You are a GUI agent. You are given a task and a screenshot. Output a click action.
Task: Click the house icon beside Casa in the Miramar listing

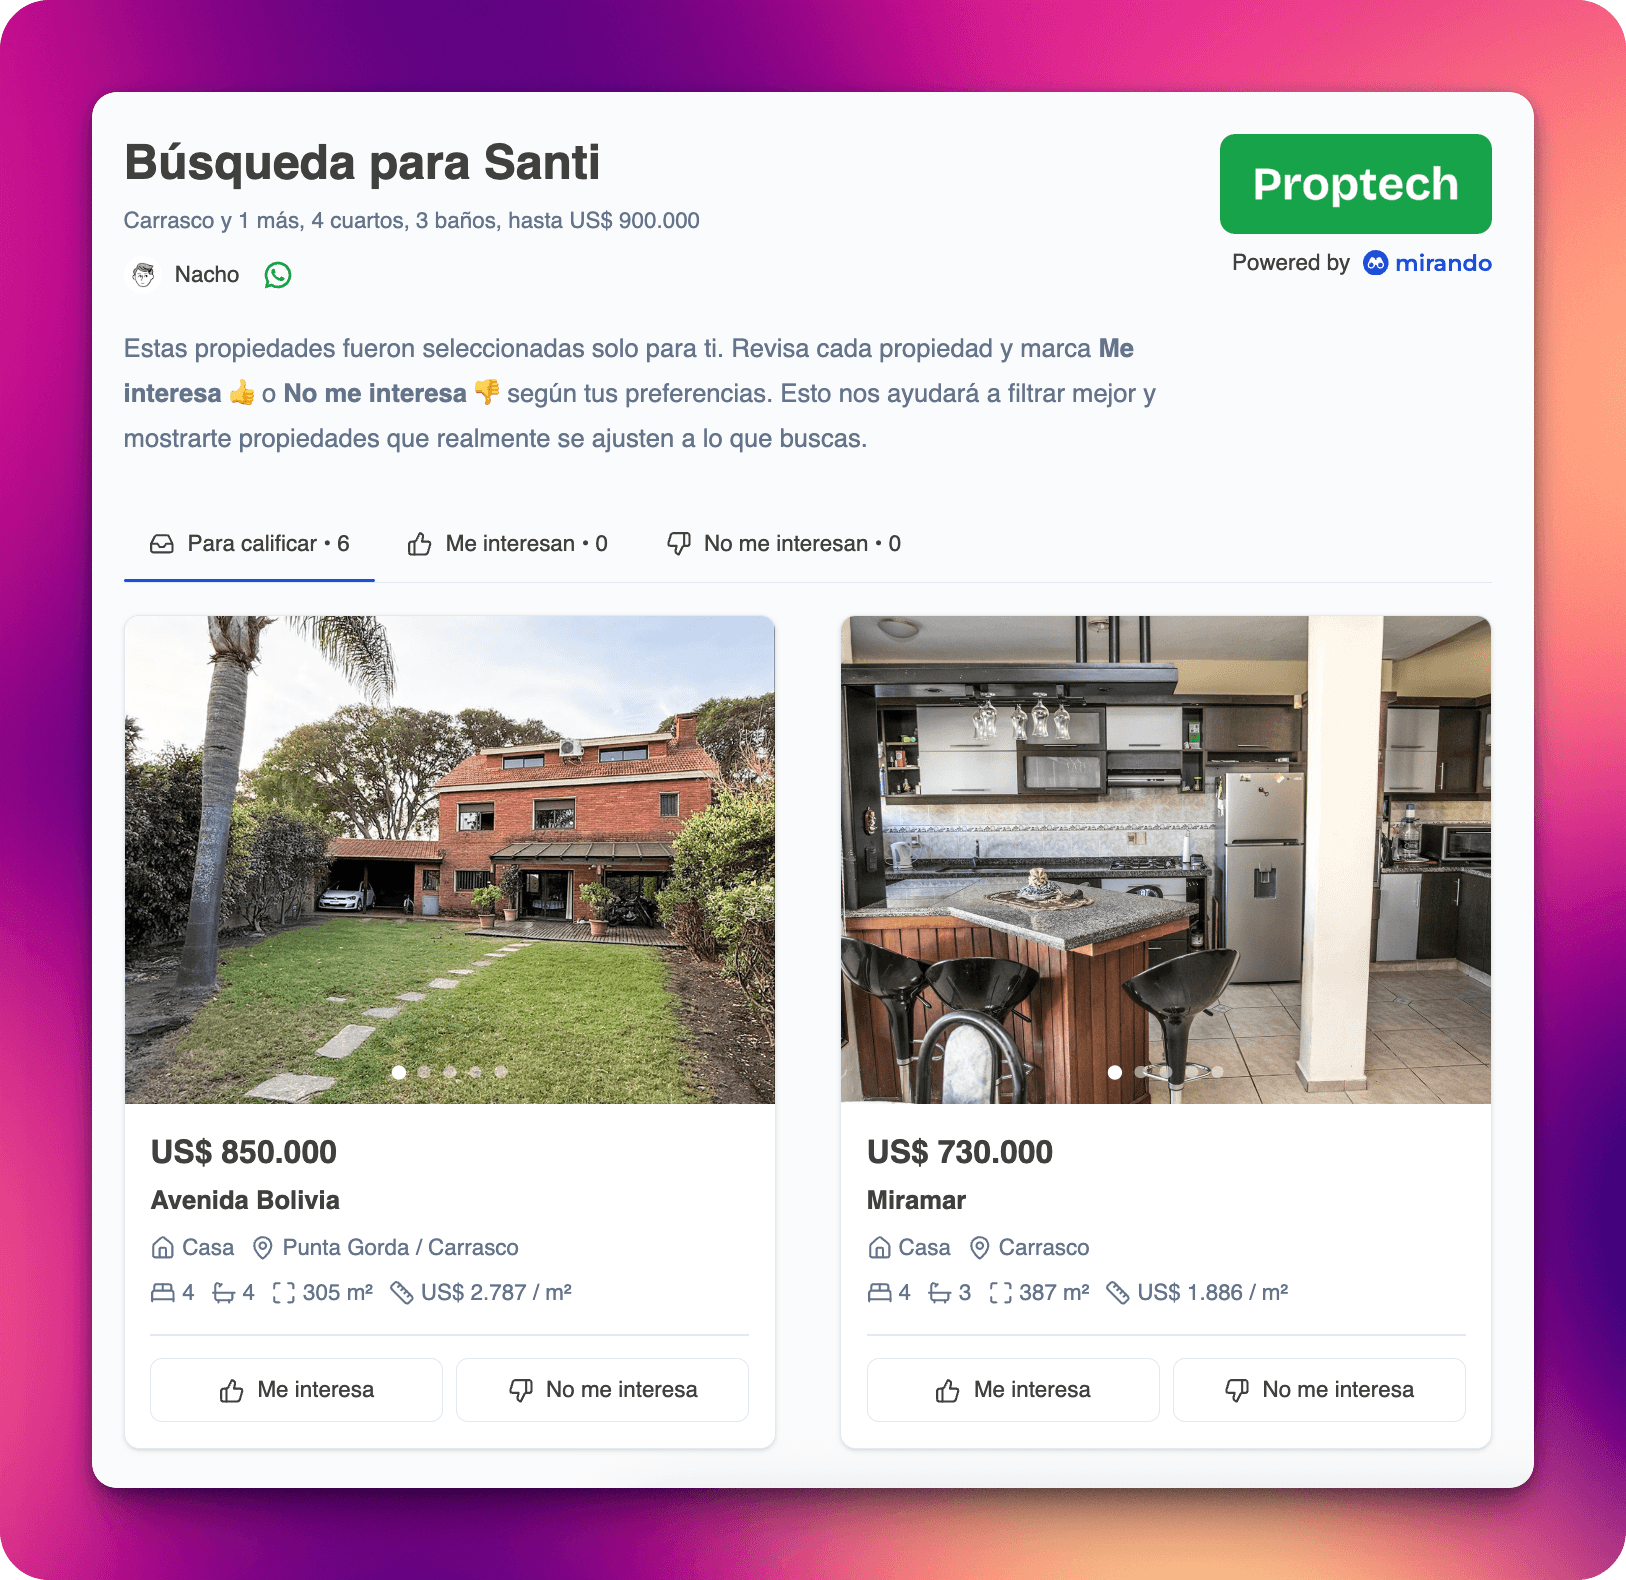[879, 1248]
